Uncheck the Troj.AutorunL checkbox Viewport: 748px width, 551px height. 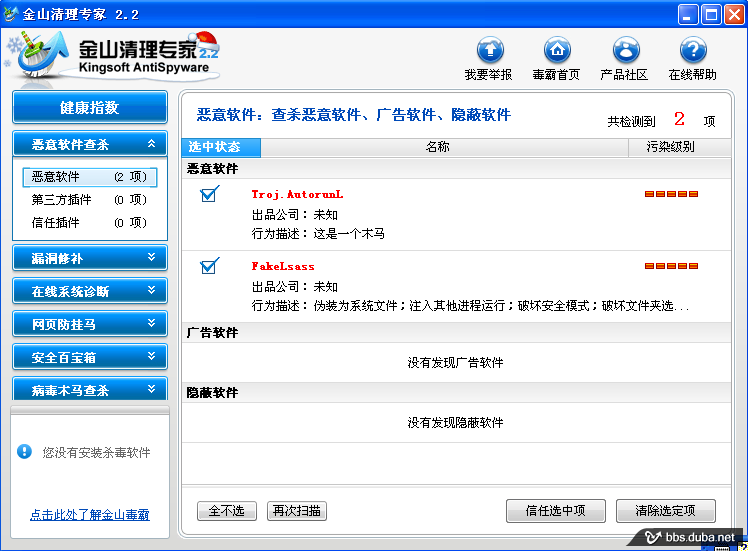point(209,194)
